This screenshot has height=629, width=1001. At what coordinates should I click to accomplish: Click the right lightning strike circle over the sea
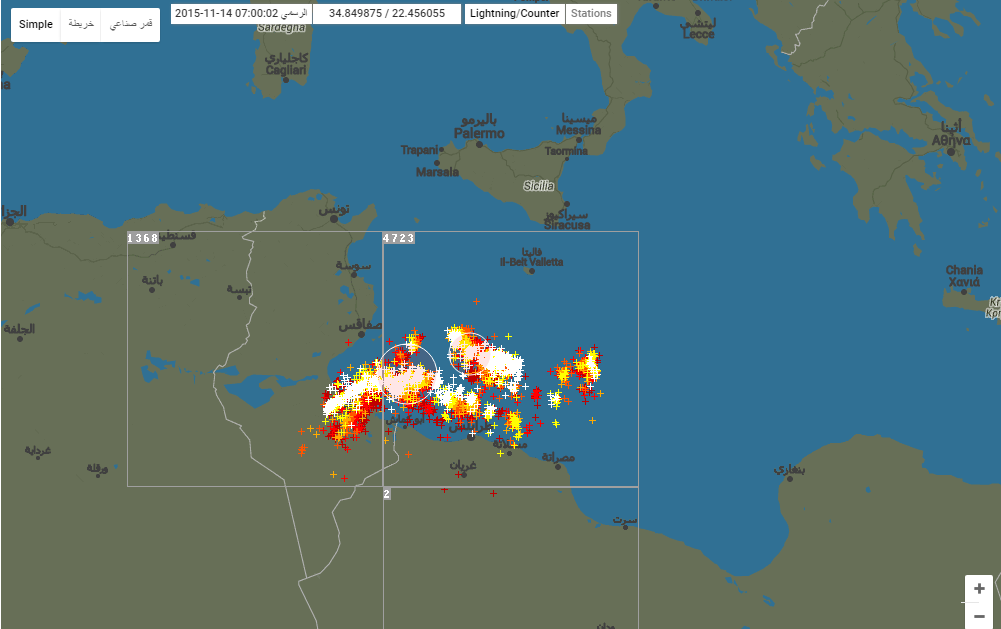[468, 354]
